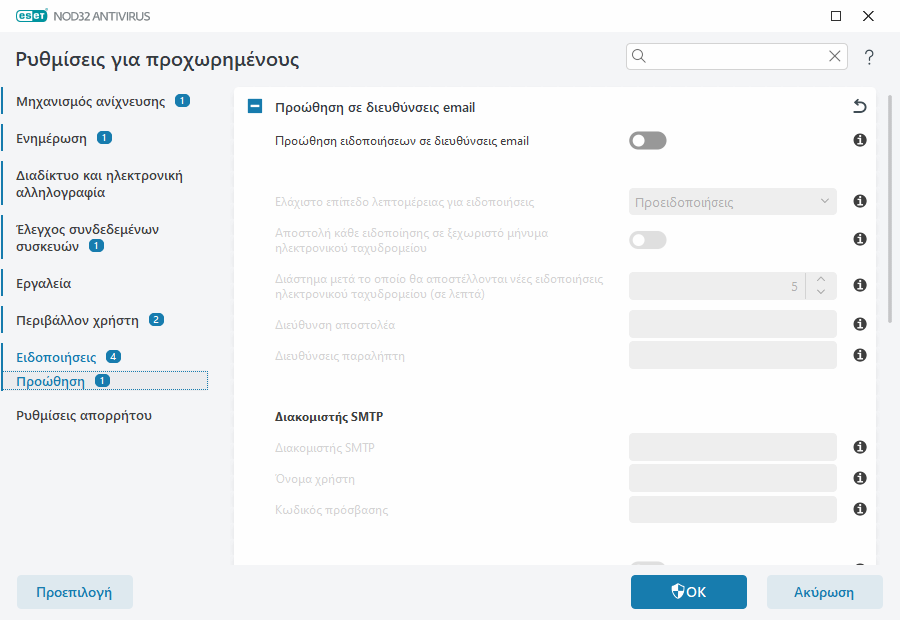Viewport: 900px width, 620px height.
Task: Collapse the Προώθηση σε διευθύνσεις email section
Action: (256, 107)
